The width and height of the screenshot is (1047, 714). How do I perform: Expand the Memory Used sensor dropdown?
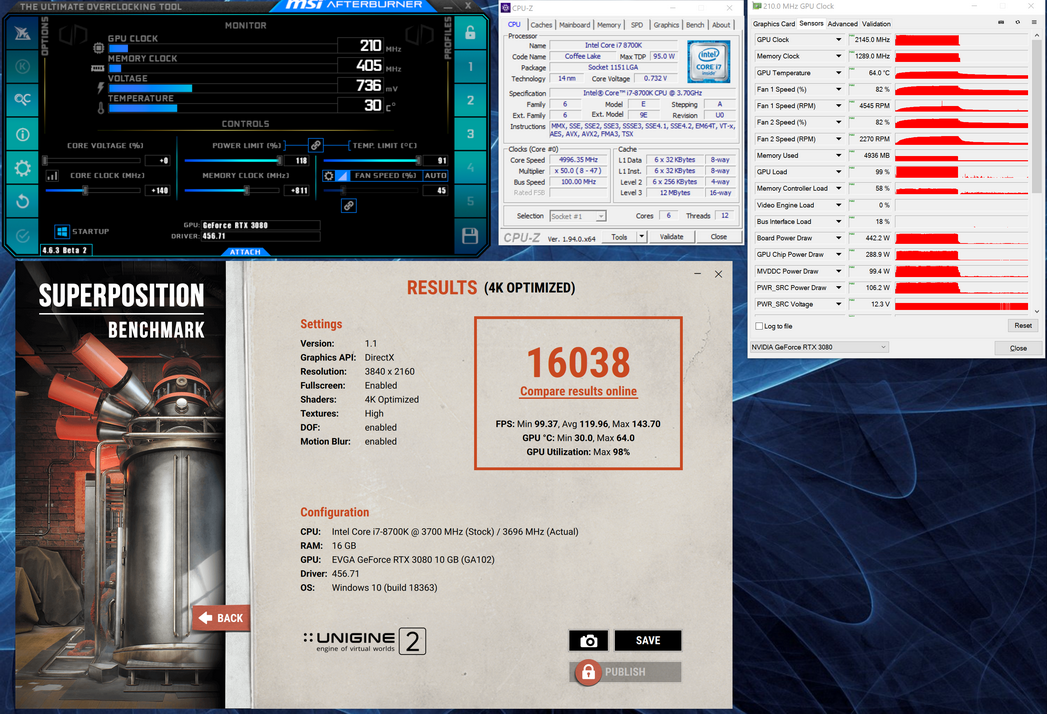pyautogui.click(x=839, y=156)
